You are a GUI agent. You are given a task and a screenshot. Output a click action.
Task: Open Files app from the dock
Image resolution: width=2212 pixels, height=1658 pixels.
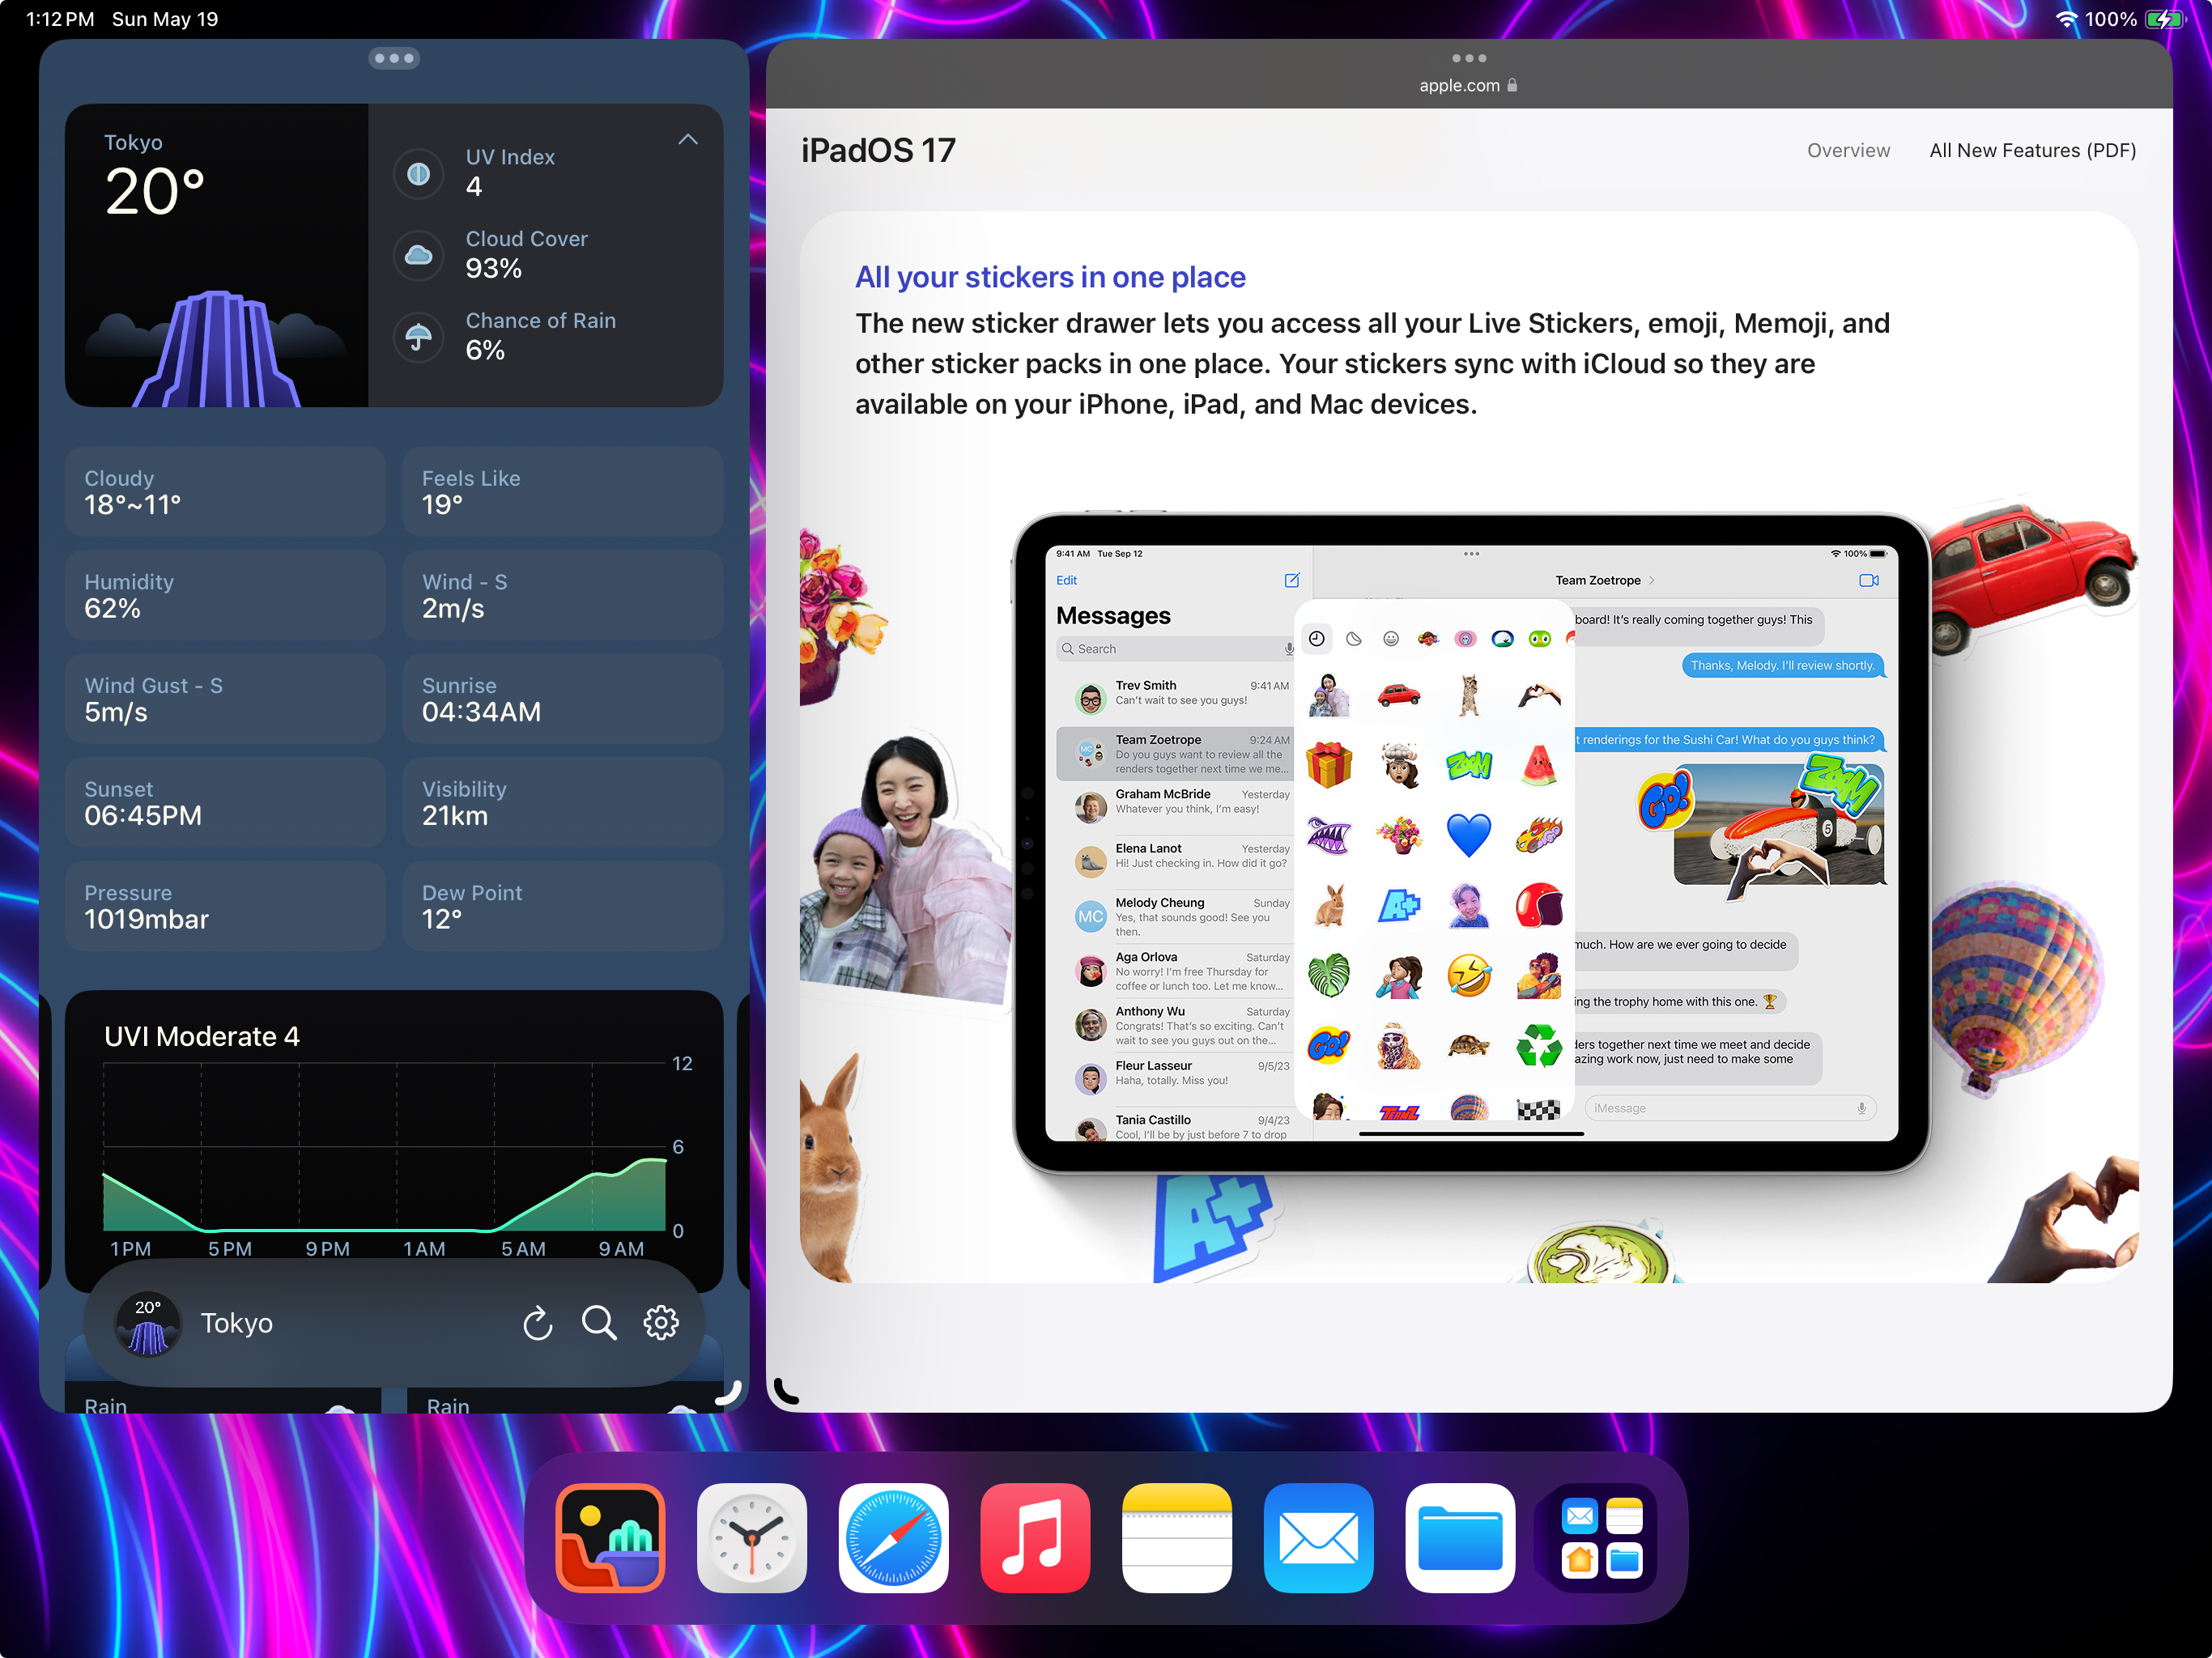[1460, 1537]
